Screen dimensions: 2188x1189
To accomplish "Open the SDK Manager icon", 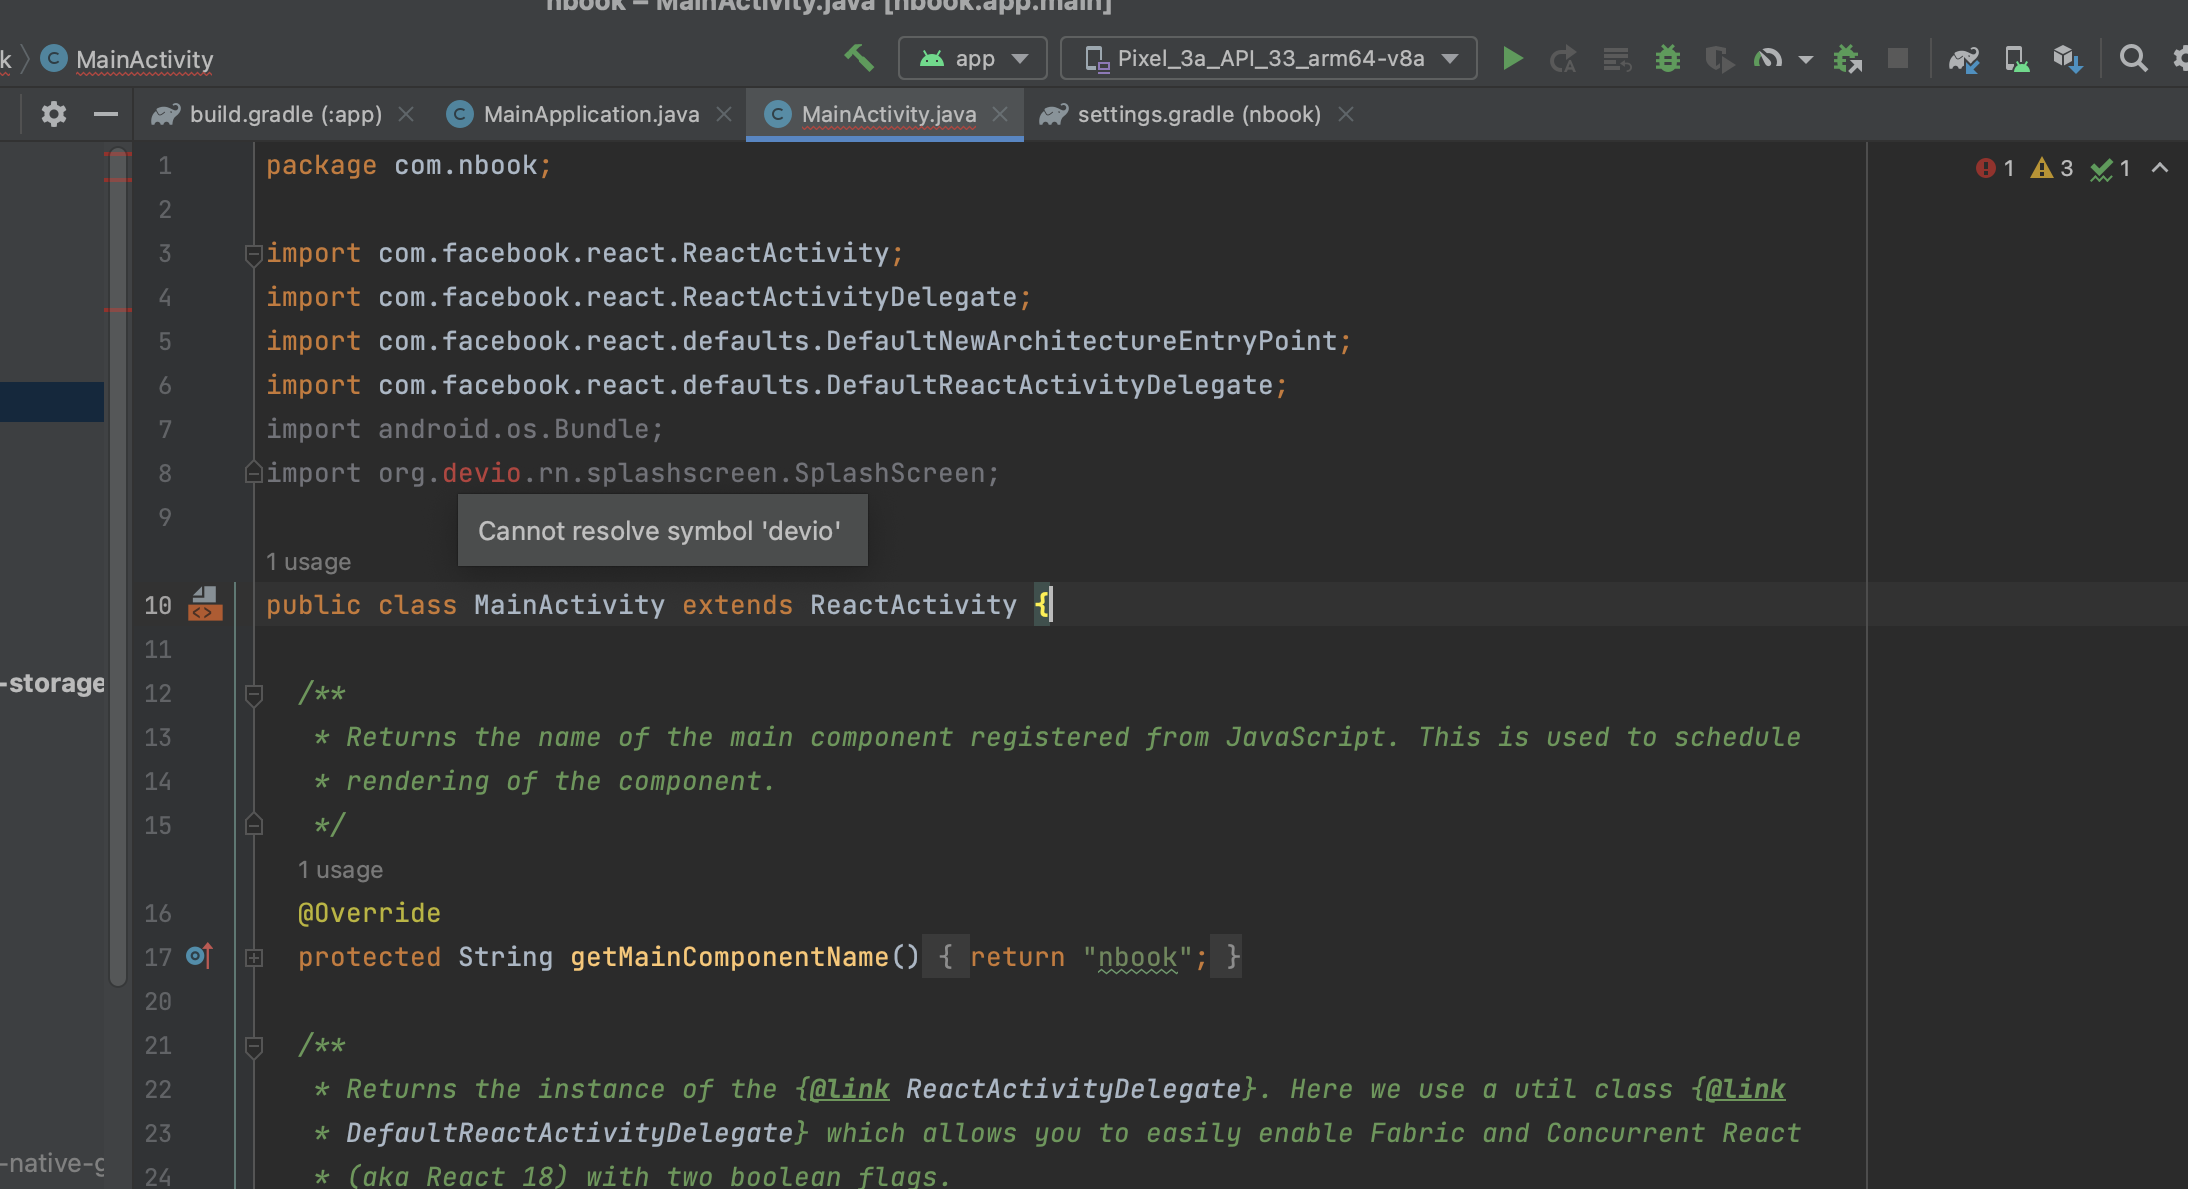I will click(x=2067, y=59).
